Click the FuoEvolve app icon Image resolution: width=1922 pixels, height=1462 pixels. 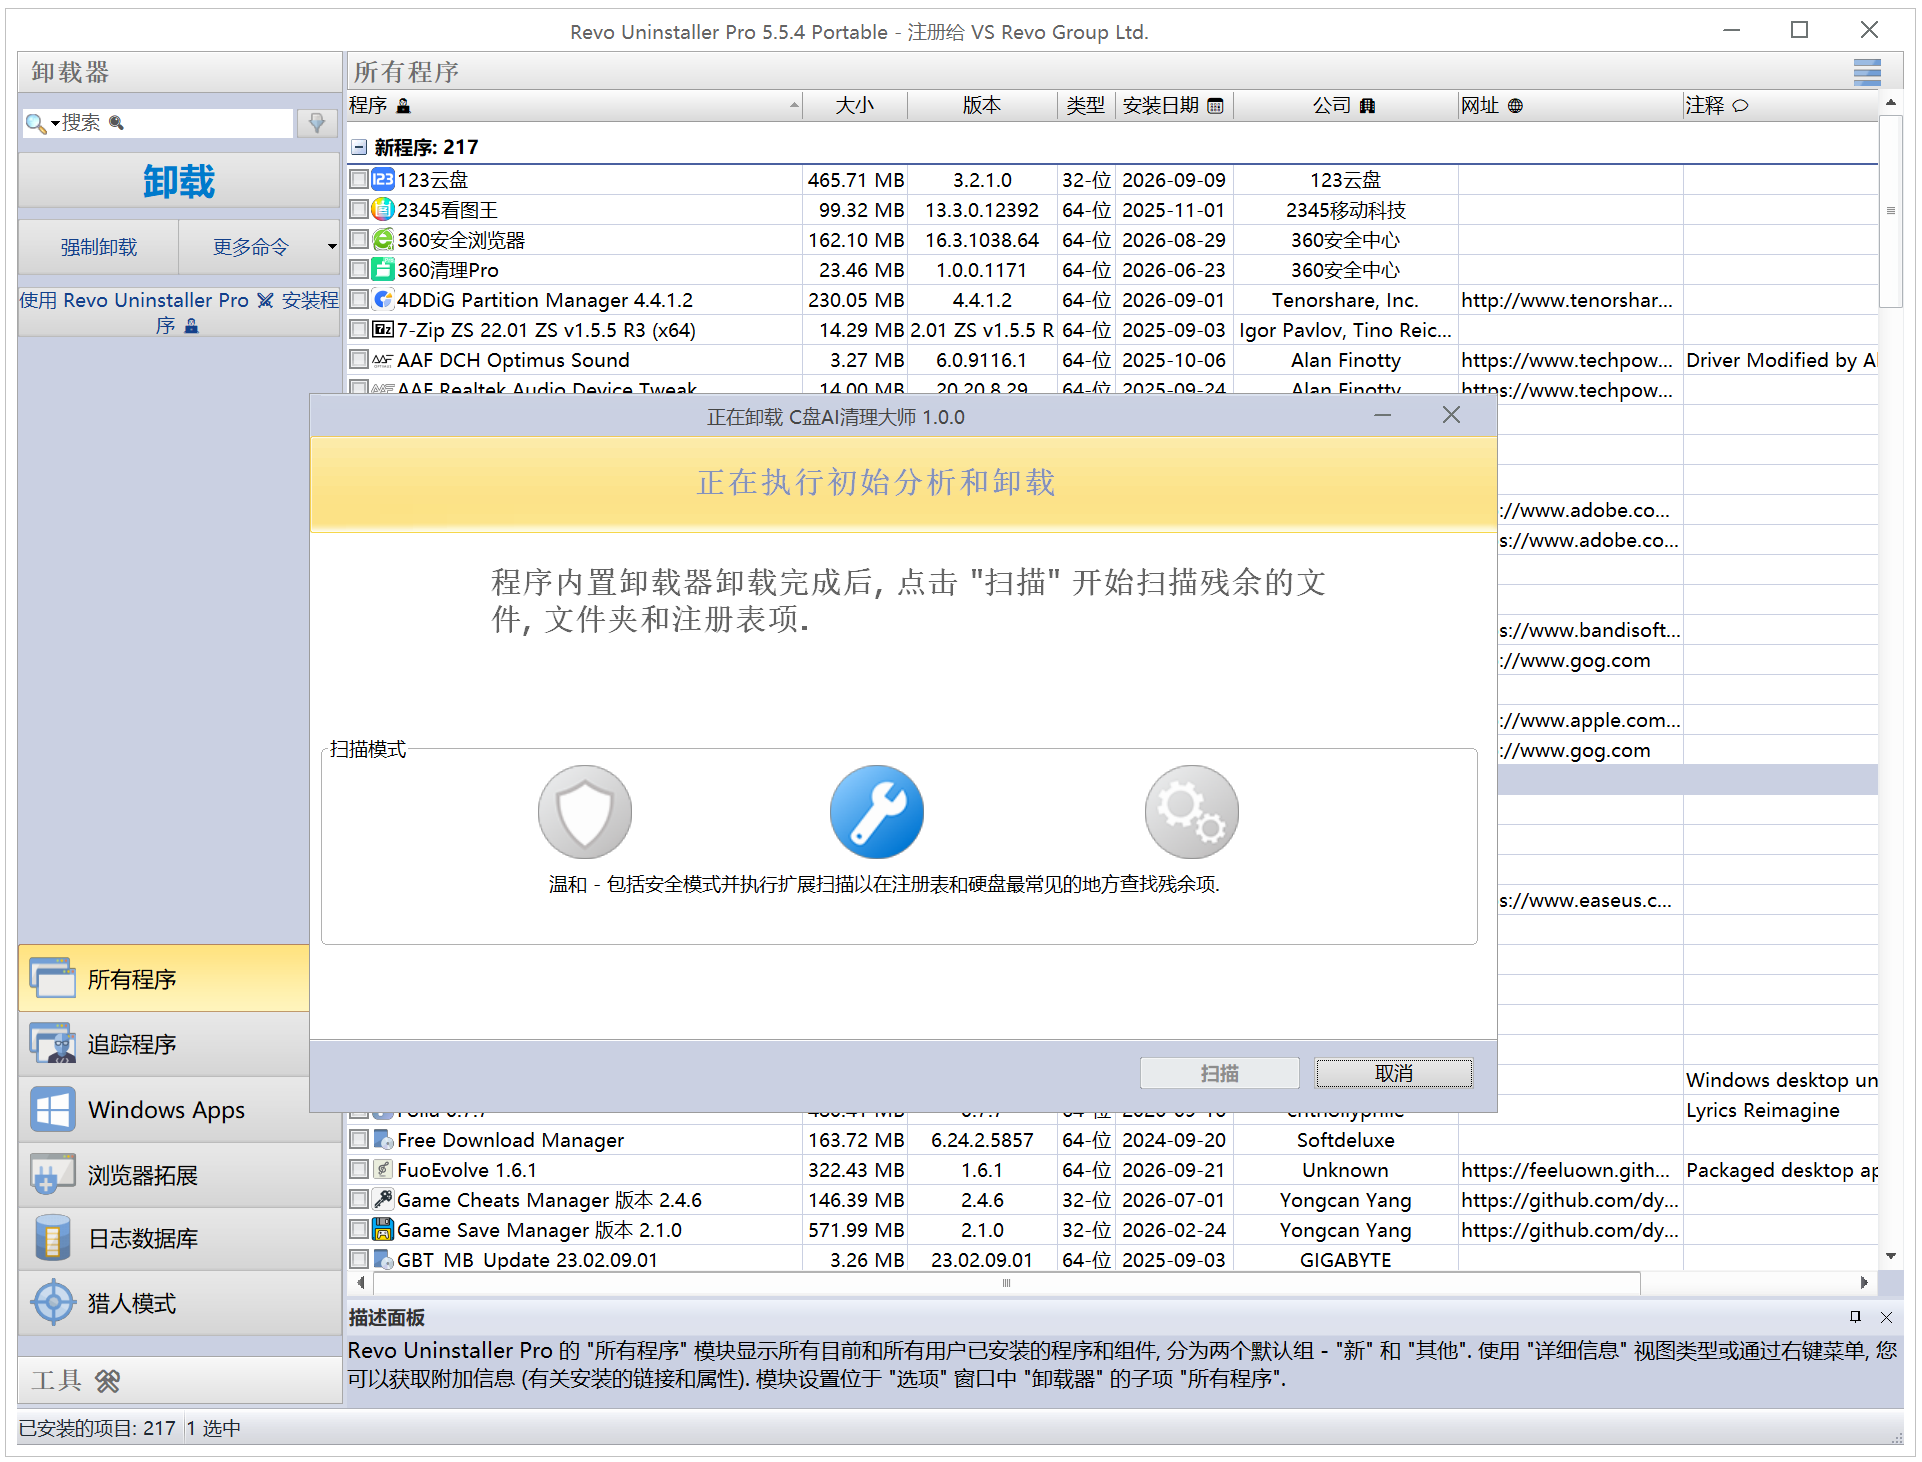[383, 1170]
